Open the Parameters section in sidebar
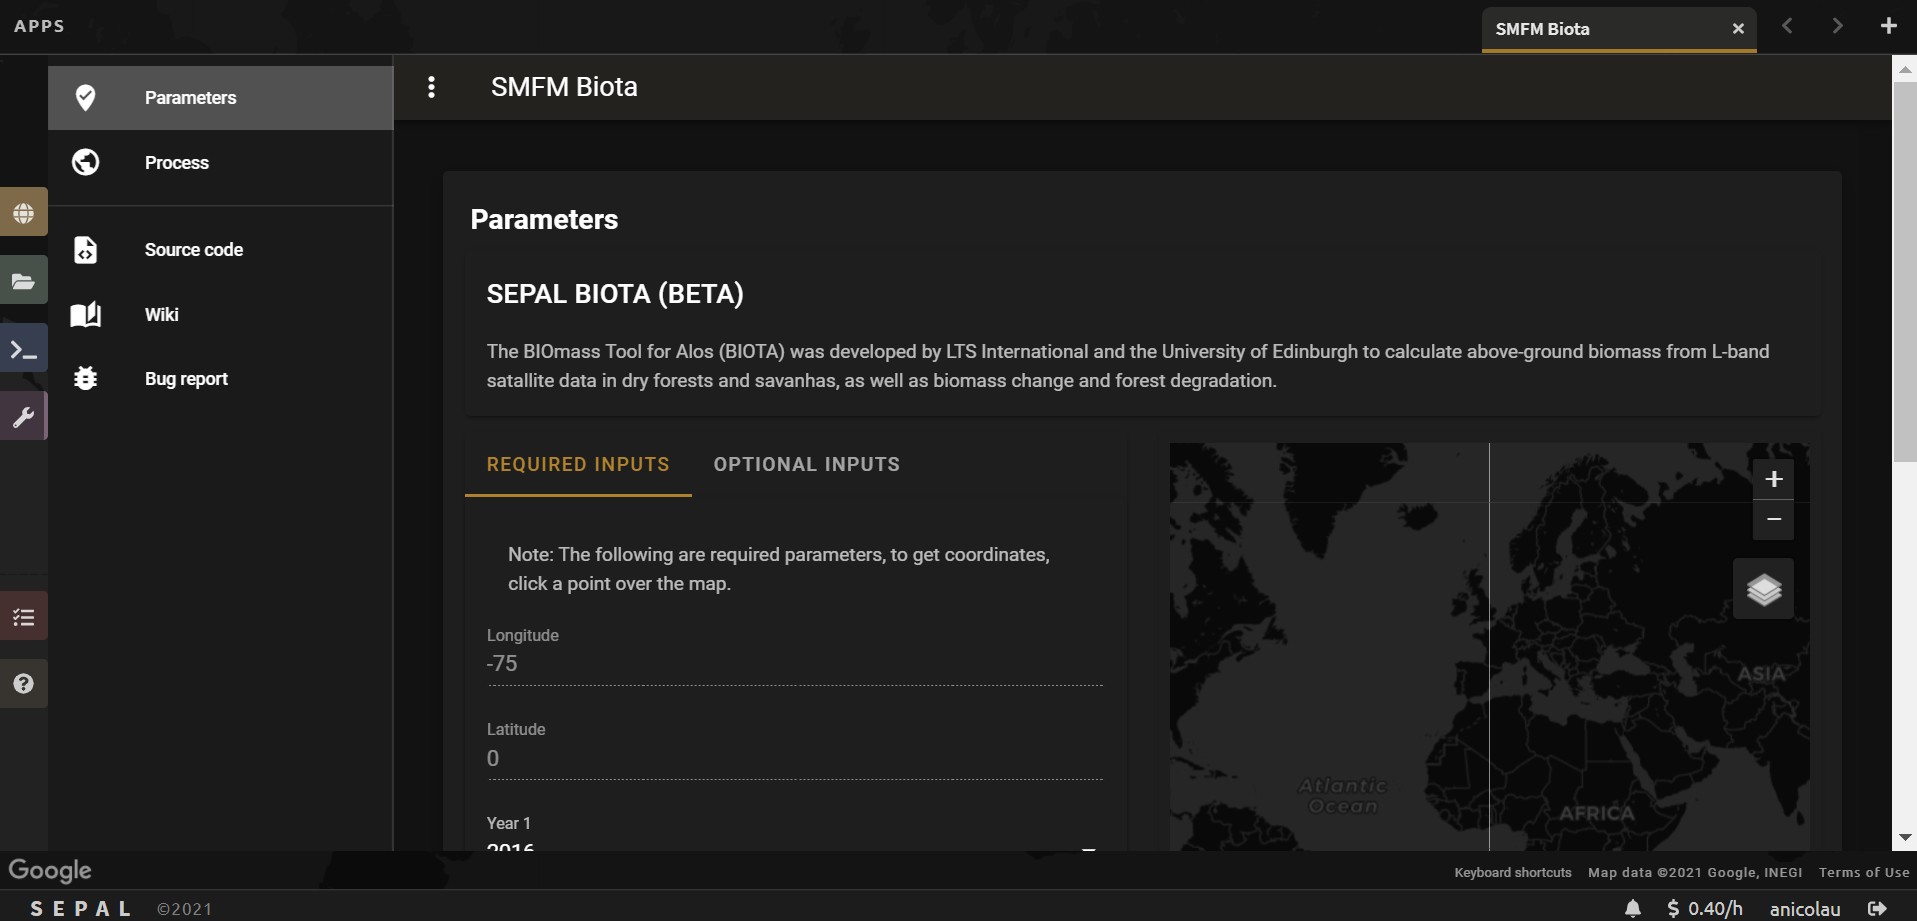 point(220,98)
